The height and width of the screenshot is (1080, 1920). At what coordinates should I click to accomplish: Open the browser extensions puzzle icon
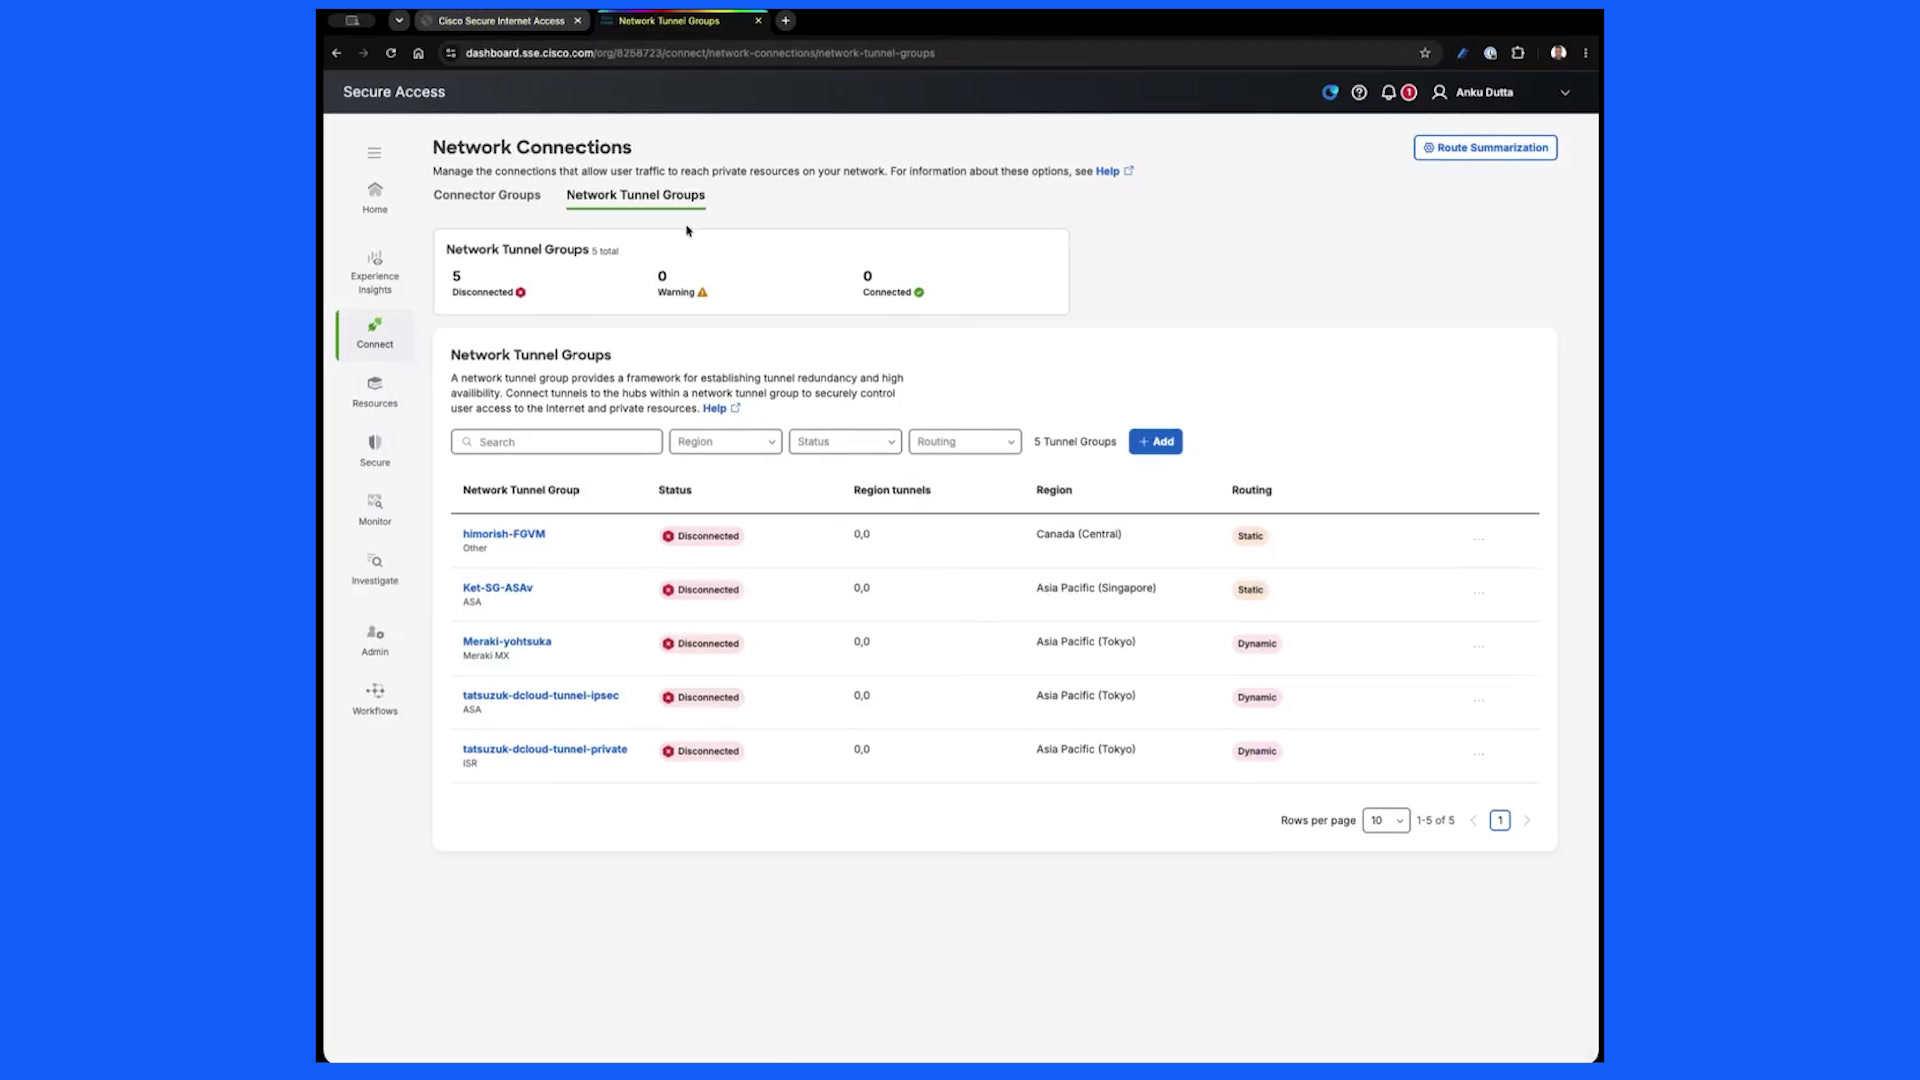[x=1518, y=53]
